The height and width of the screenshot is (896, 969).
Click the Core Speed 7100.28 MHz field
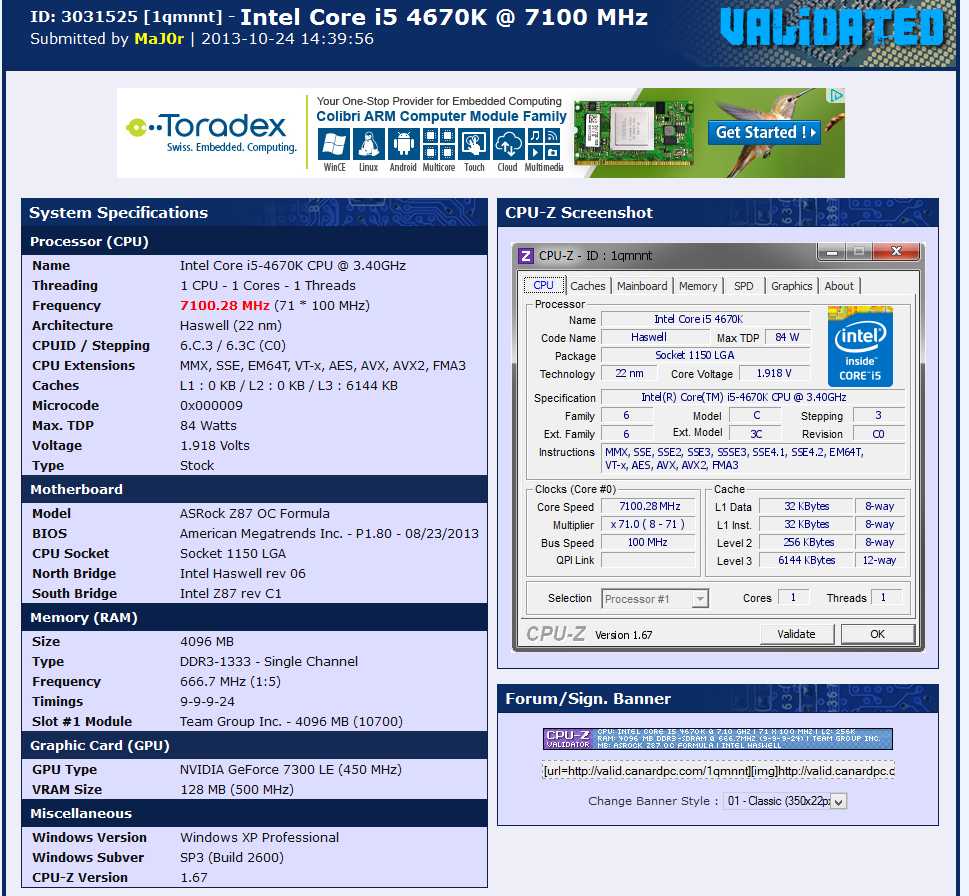pos(649,506)
